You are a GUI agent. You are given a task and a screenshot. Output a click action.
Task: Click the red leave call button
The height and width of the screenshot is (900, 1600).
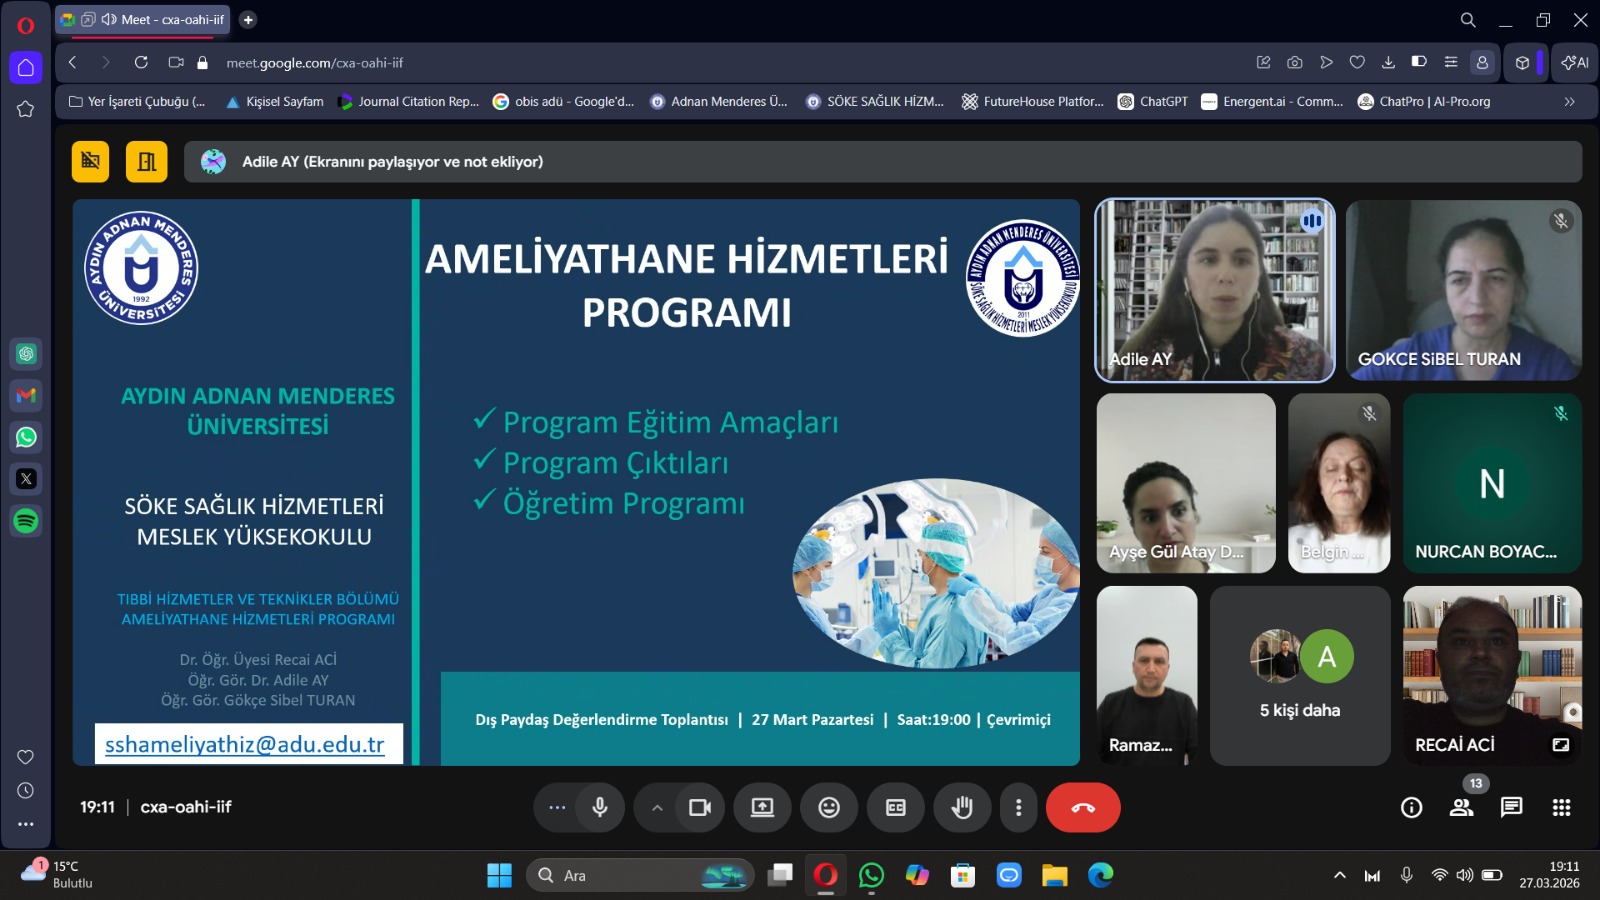[1083, 808]
